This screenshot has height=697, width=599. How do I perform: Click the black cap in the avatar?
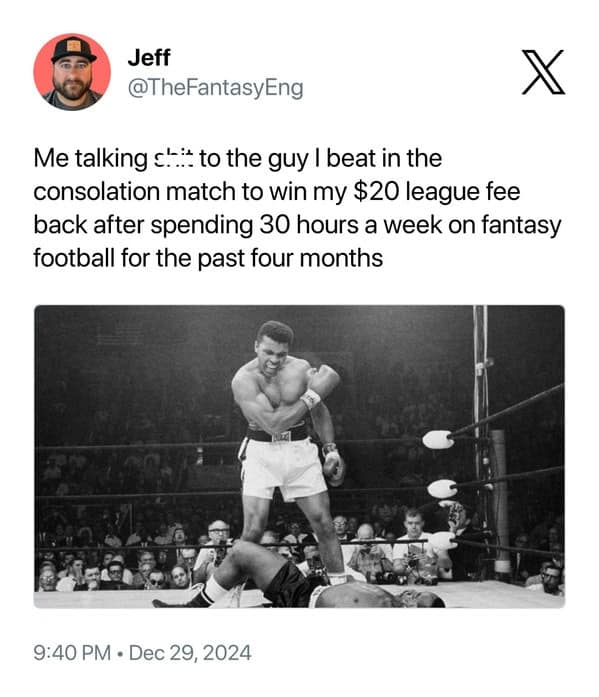tap(73, 49)
